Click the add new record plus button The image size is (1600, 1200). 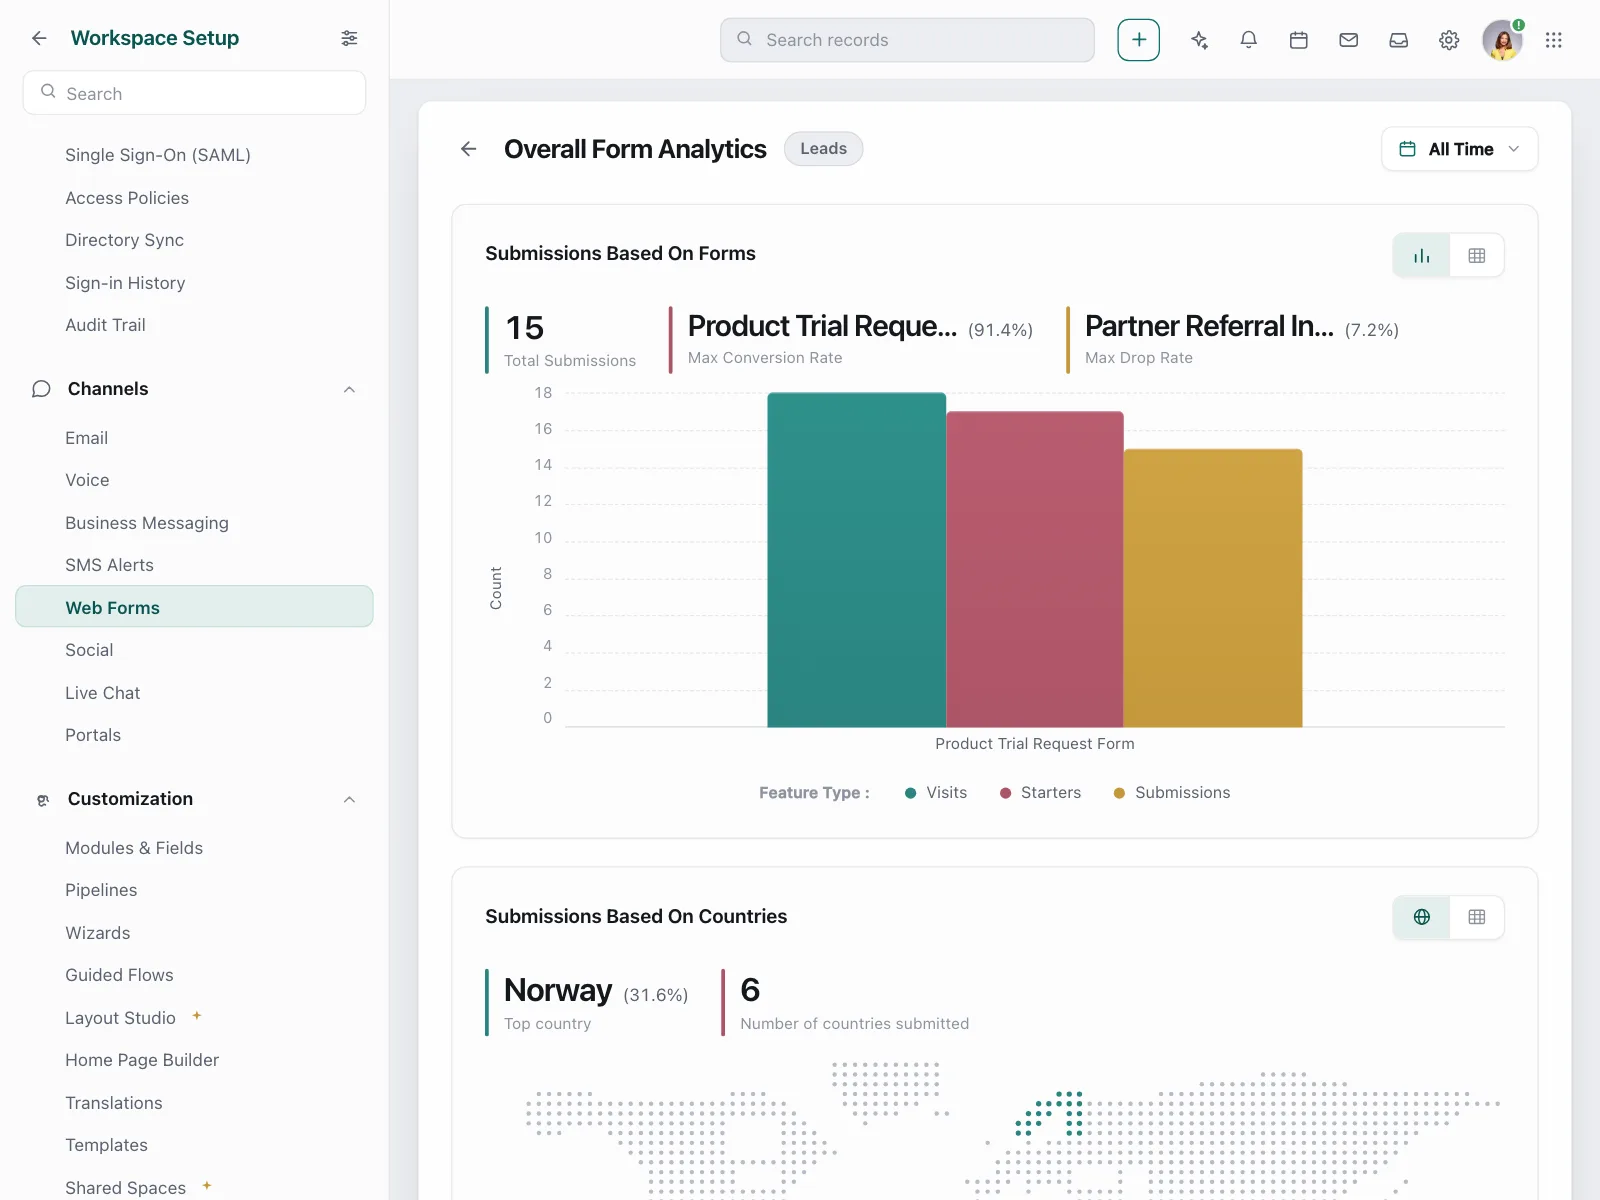click(1139, 40)
